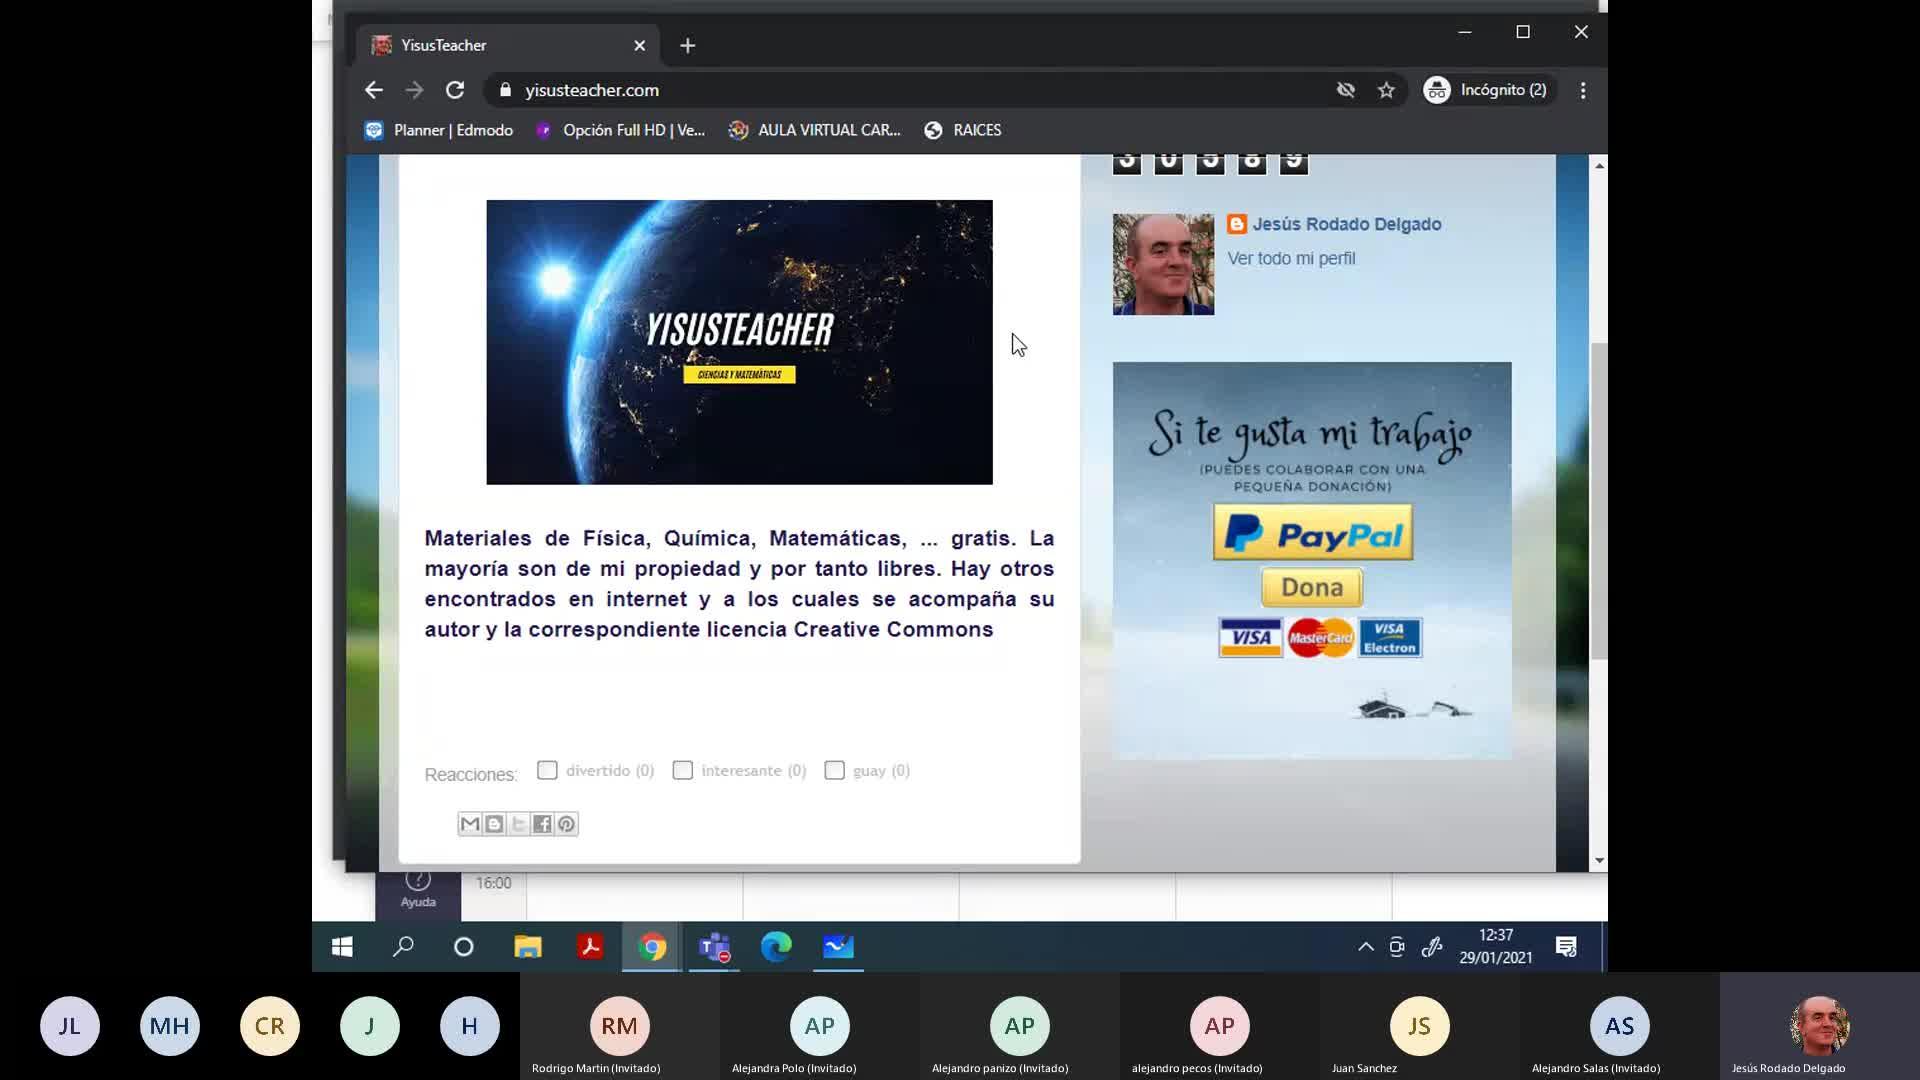Check the interesante reaction checkbox
The width and height of the screenshot is (1920, 1080).
click(x=683, y=770)
